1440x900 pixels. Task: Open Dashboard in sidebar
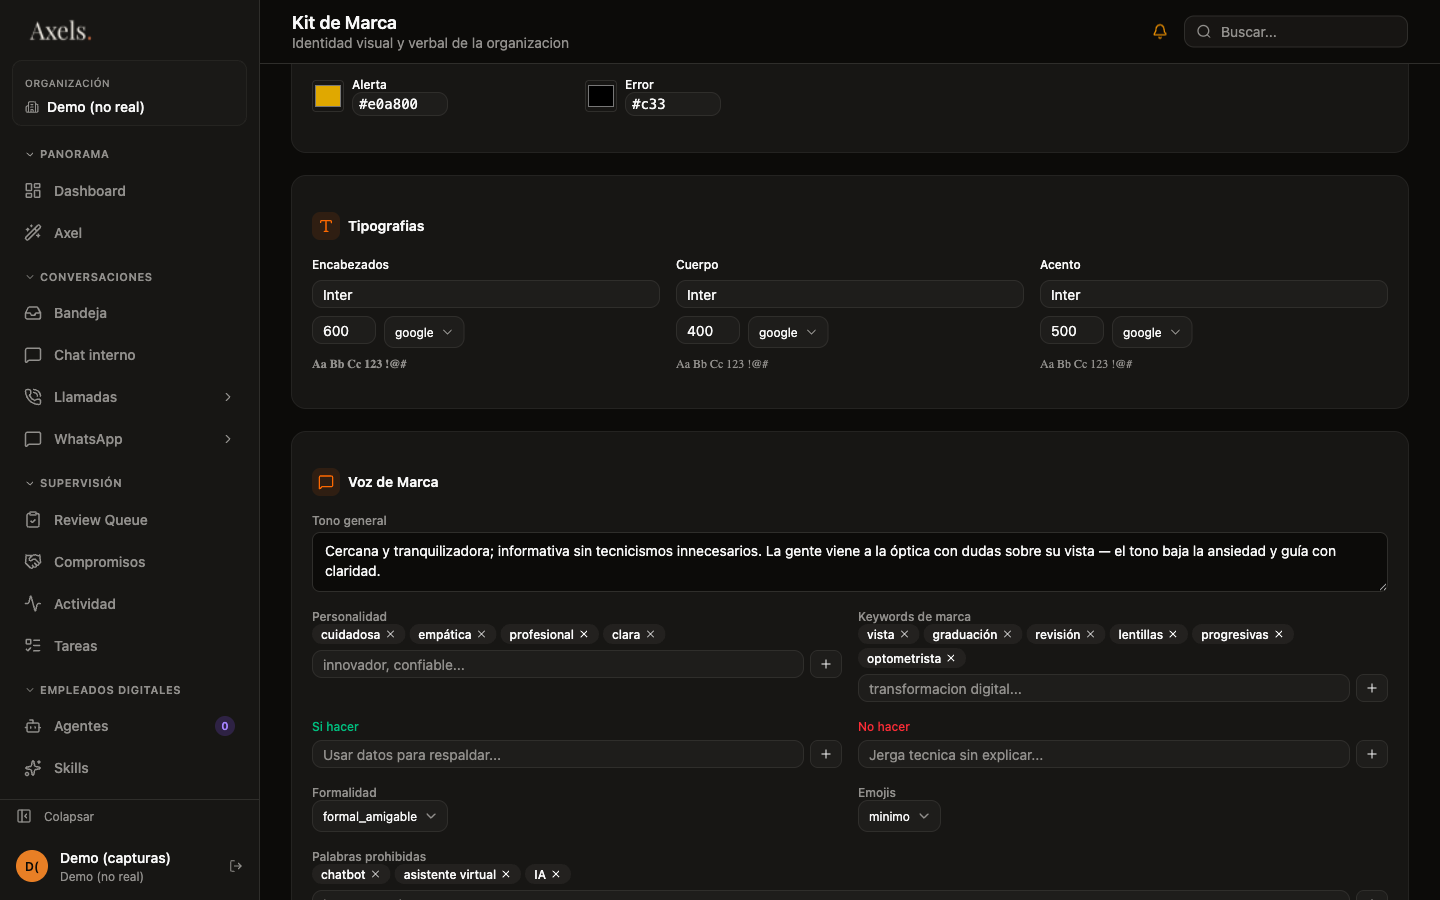[129, 191]
